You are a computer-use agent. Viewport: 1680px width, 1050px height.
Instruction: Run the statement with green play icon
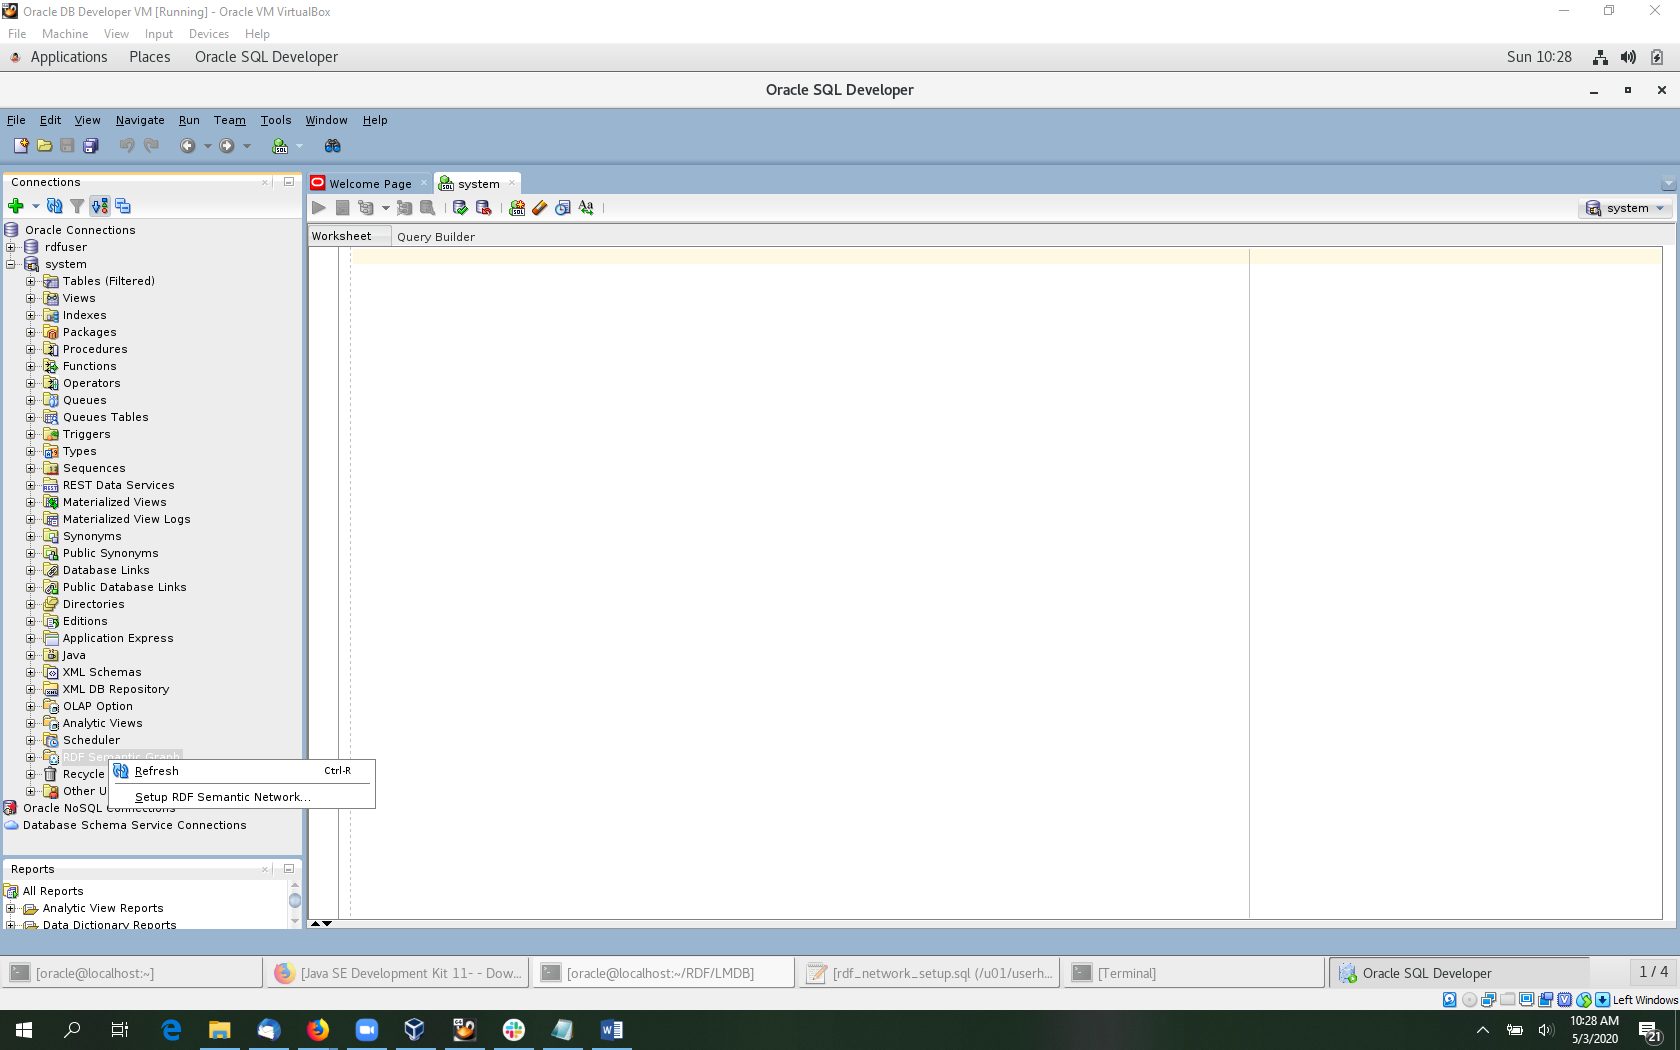[x=319, y=208]
